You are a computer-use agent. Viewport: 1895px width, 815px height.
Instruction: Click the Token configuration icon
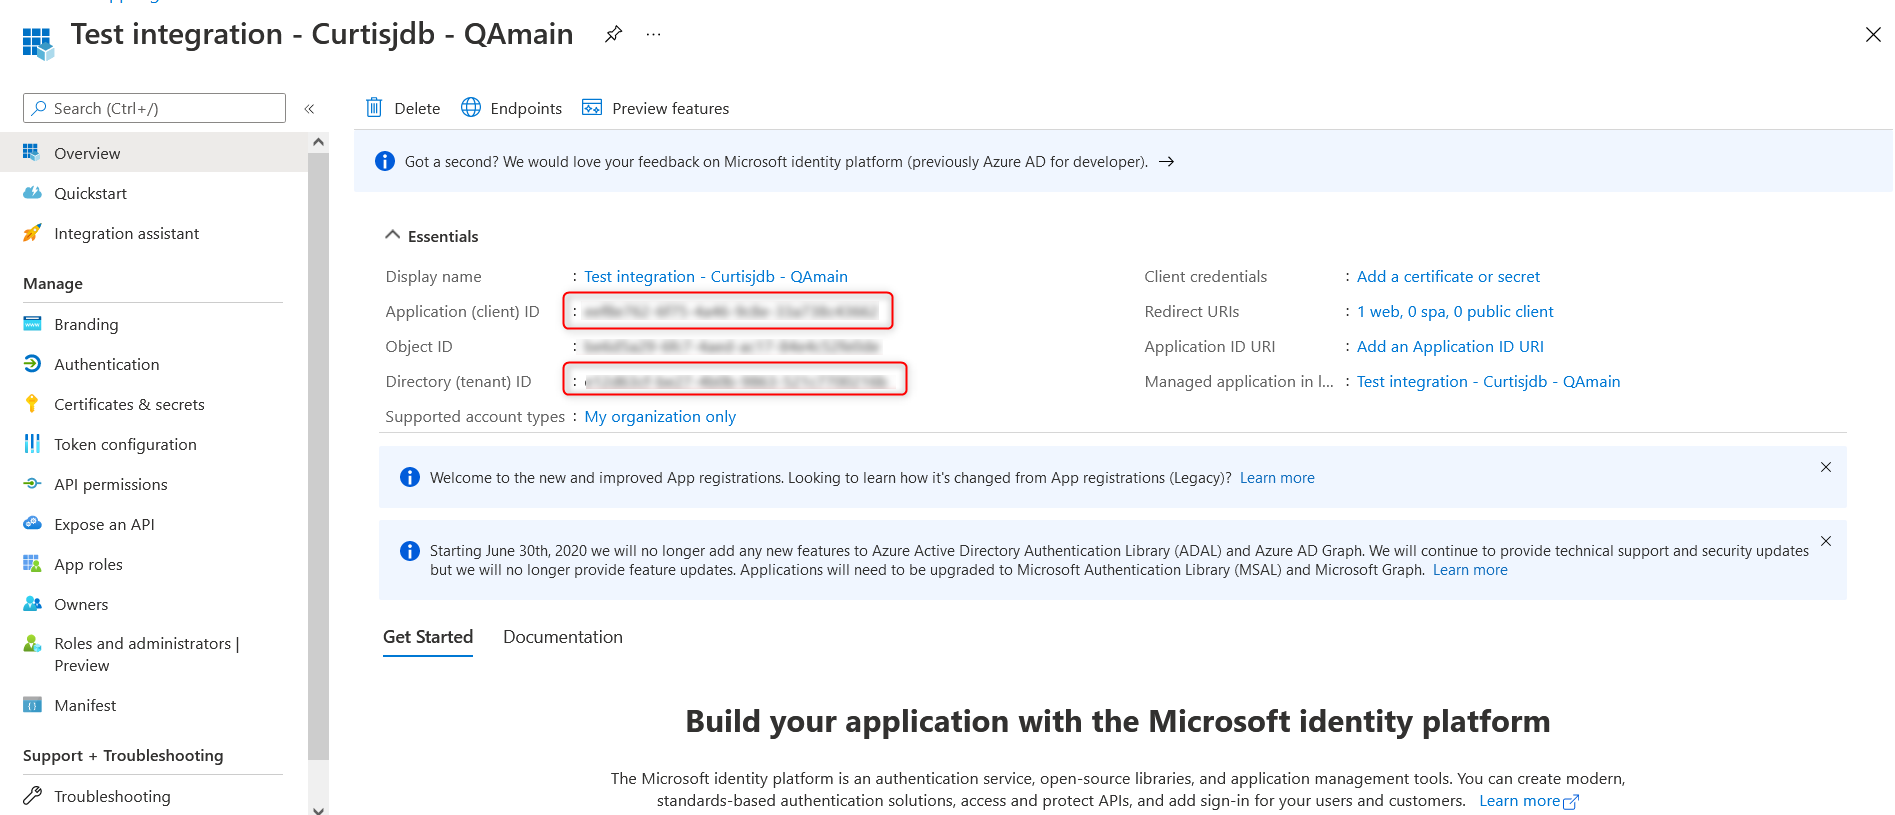32,443
